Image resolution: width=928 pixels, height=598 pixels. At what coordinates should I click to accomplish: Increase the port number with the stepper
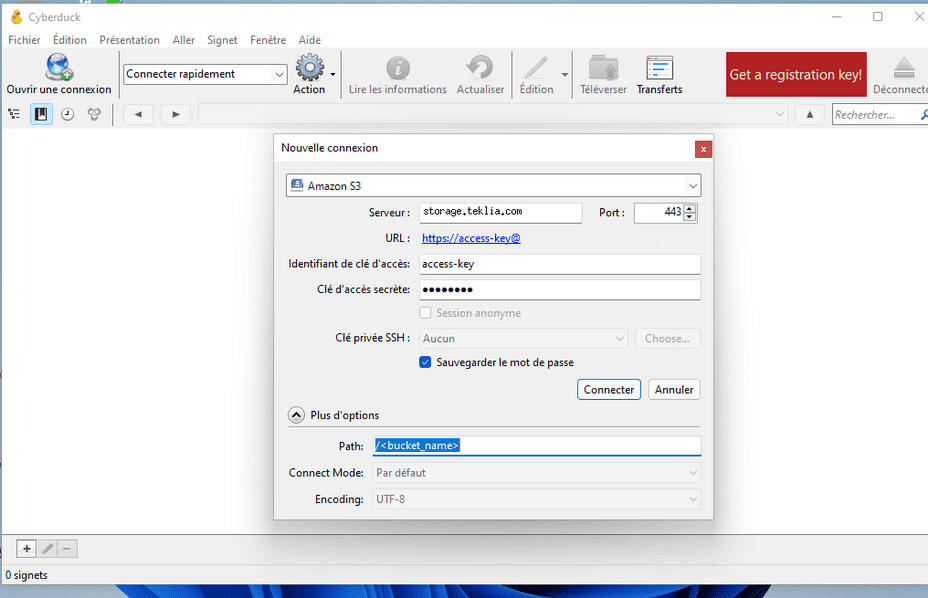(689, 208)
